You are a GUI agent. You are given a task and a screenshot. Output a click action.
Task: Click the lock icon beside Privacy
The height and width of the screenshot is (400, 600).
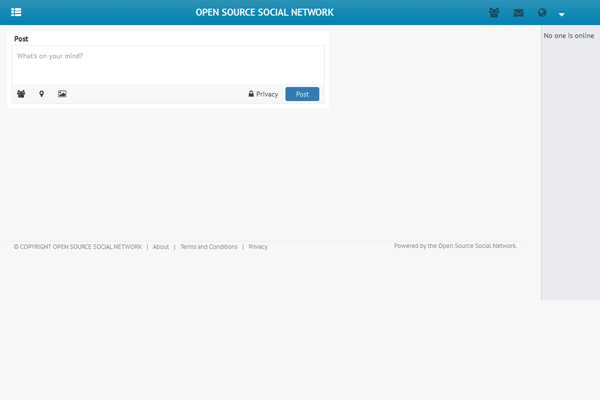[x=252, y=94]
